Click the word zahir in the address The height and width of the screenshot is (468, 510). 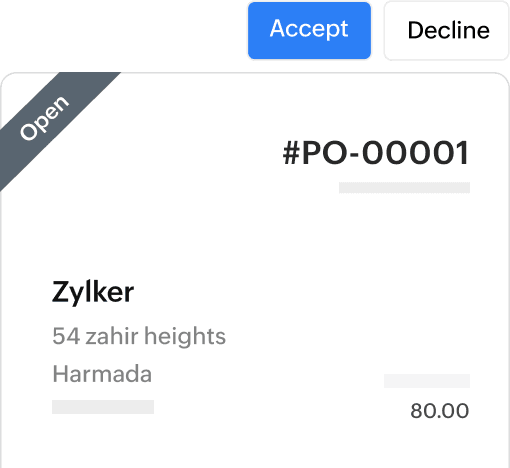coord(112,335)
